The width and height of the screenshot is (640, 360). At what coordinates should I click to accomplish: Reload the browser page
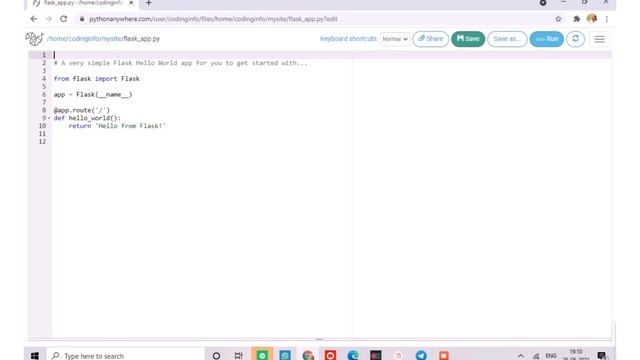(x=64, y=19)
